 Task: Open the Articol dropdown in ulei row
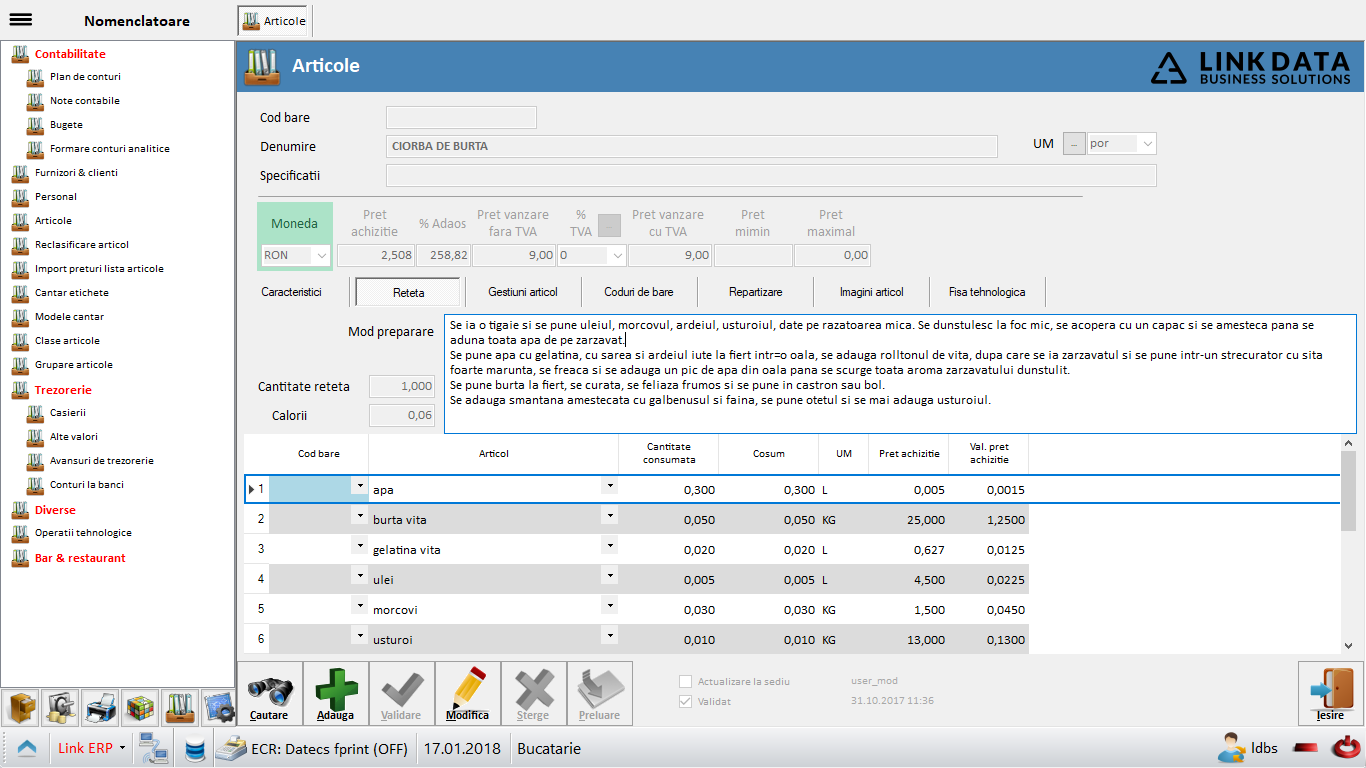pos(609,575)
